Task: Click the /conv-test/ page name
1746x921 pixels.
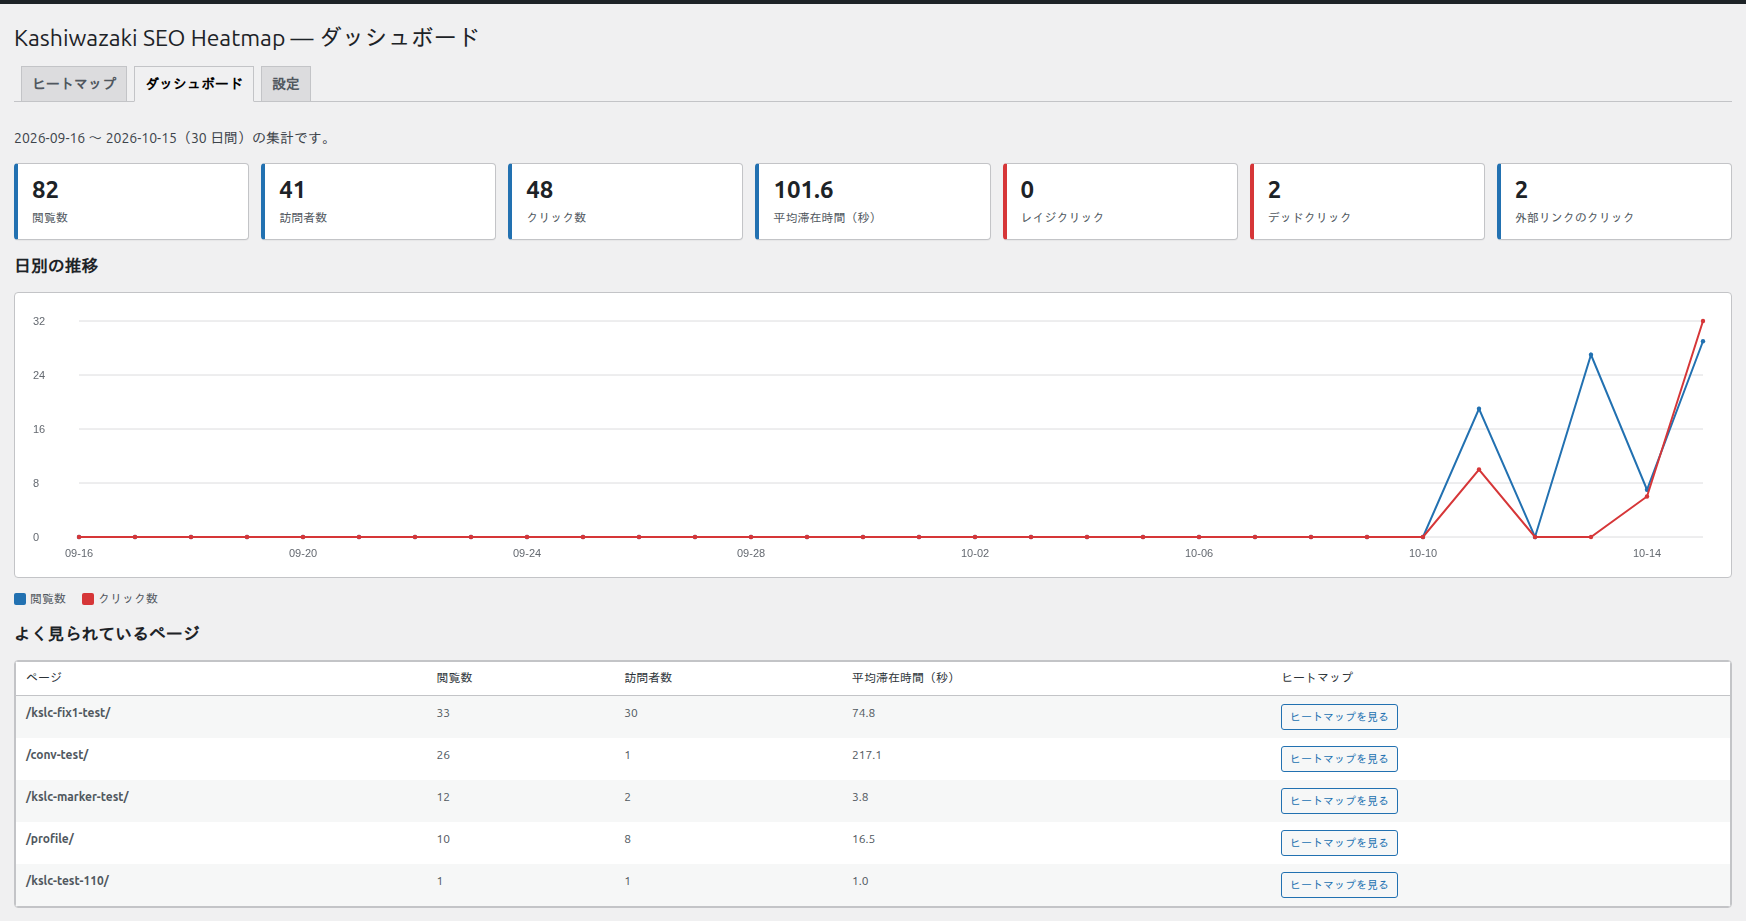Action: [x=57, y=755]
